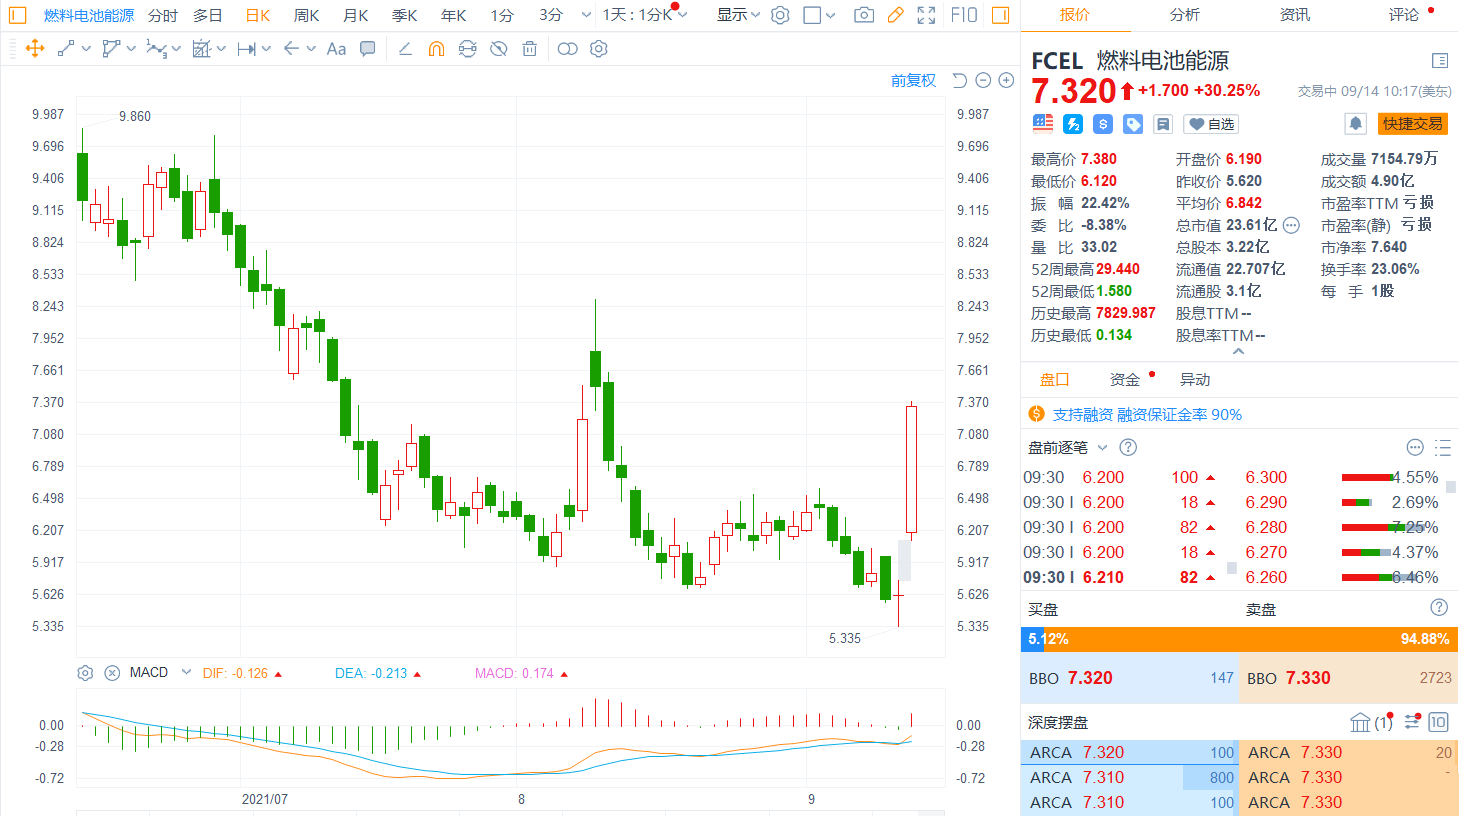Expand the MACD indicator dropdown
Viewport: 1459px width, 816px height.
[186, 673]
